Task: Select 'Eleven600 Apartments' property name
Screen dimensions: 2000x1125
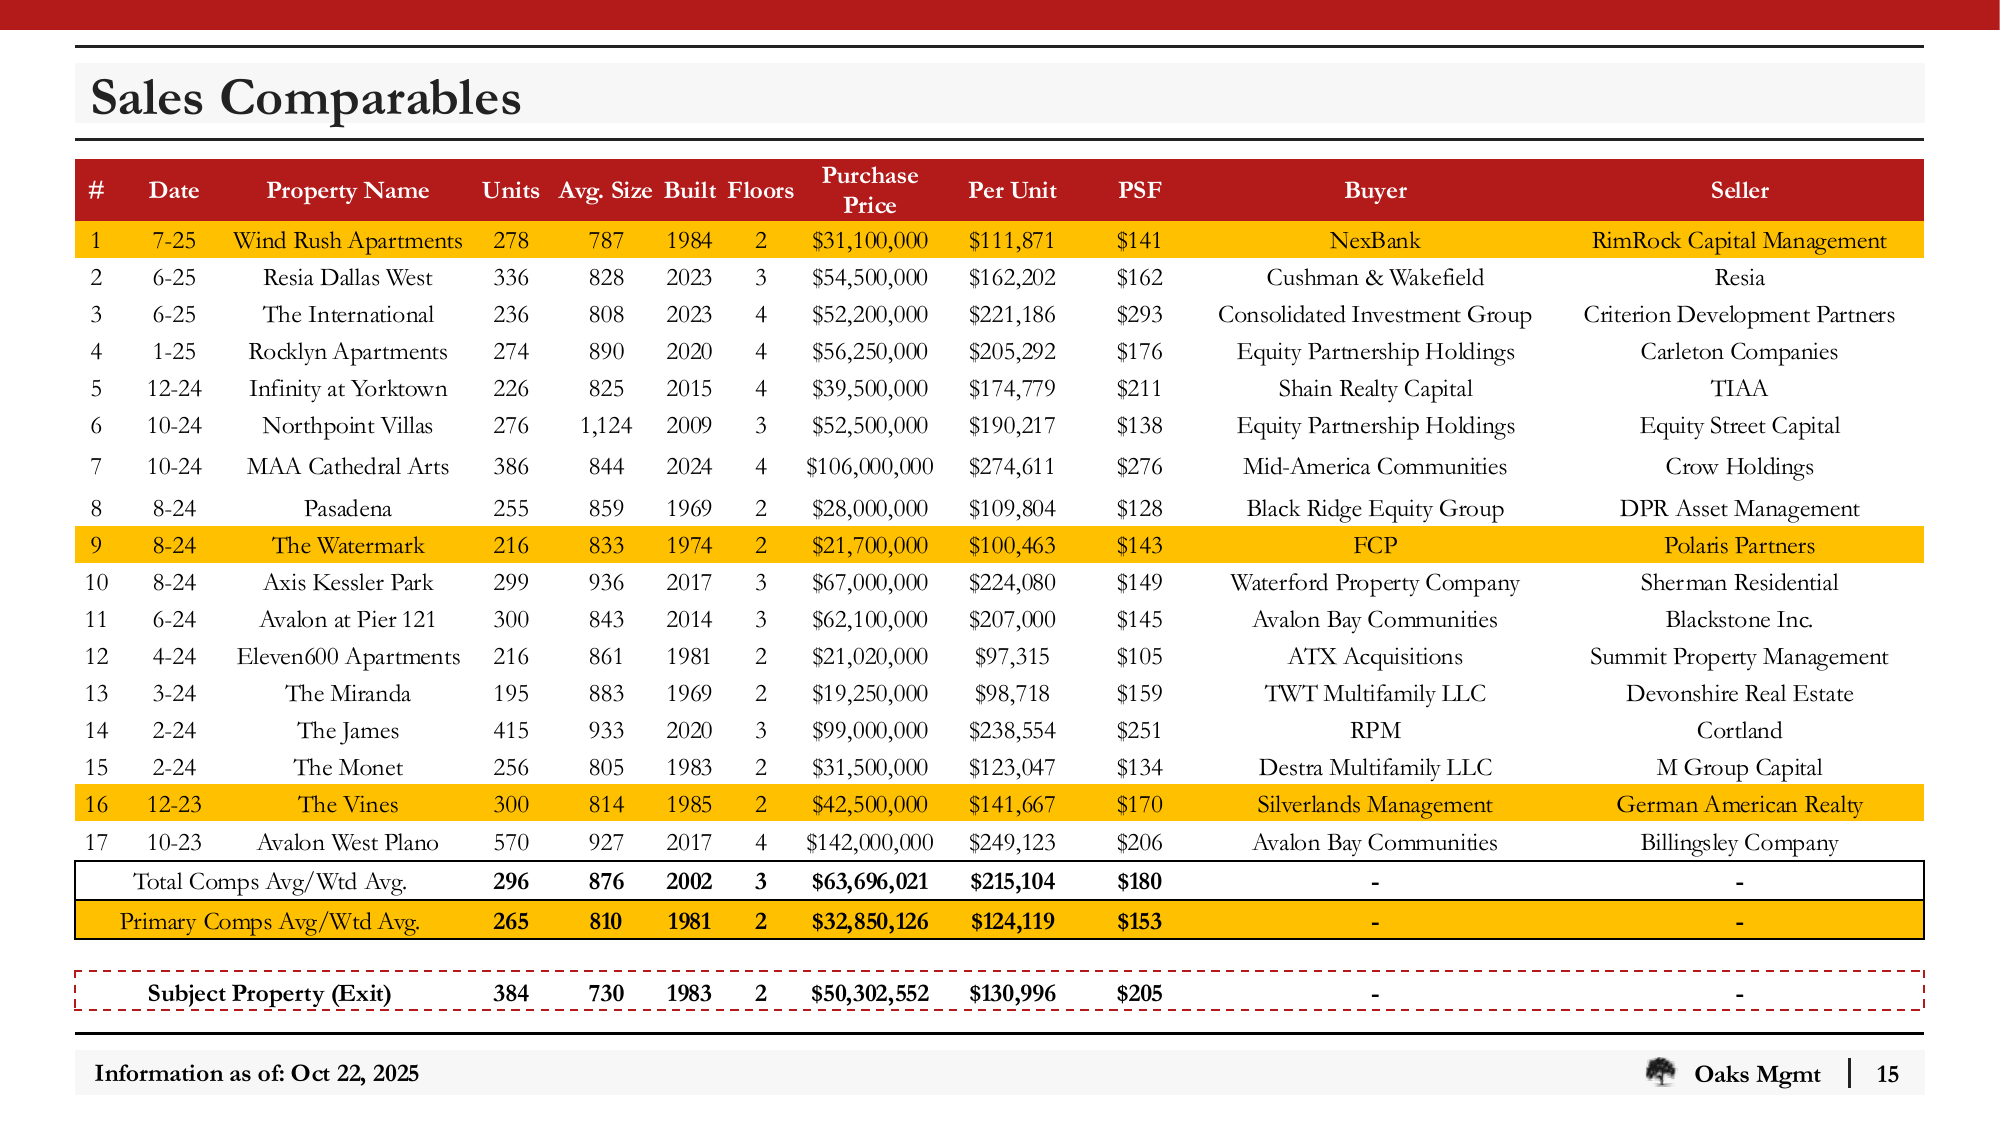Action: tap(348, 656)
